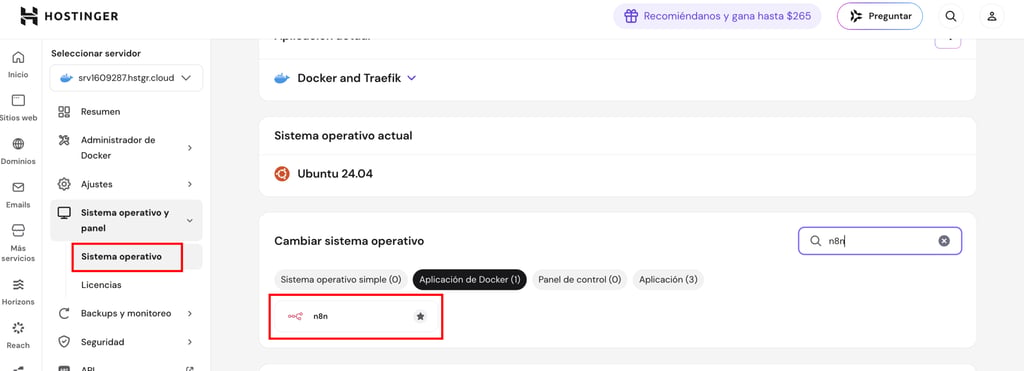Open Reach in the left rail

click(18, 335)
